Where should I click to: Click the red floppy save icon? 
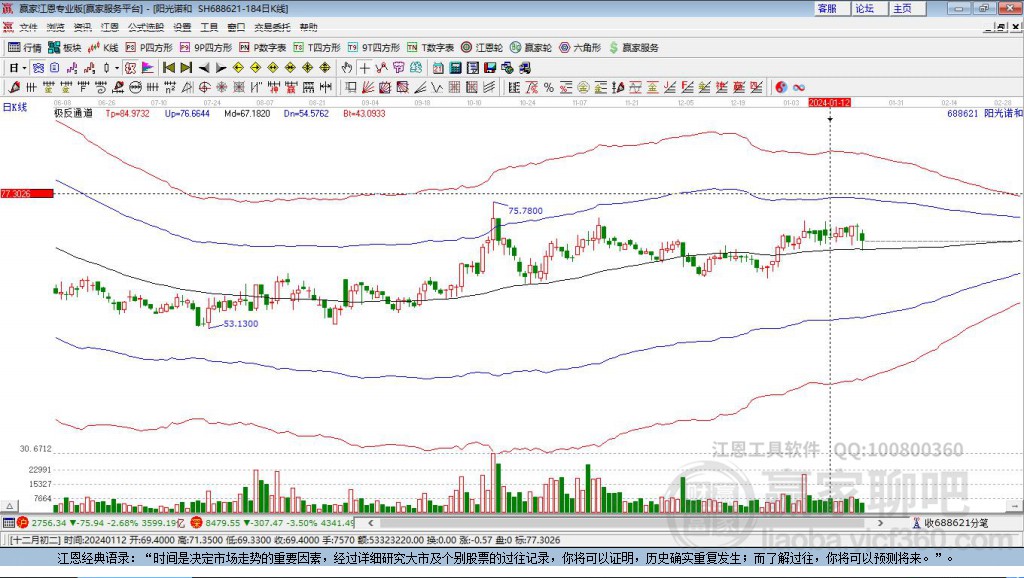(490, 68)
